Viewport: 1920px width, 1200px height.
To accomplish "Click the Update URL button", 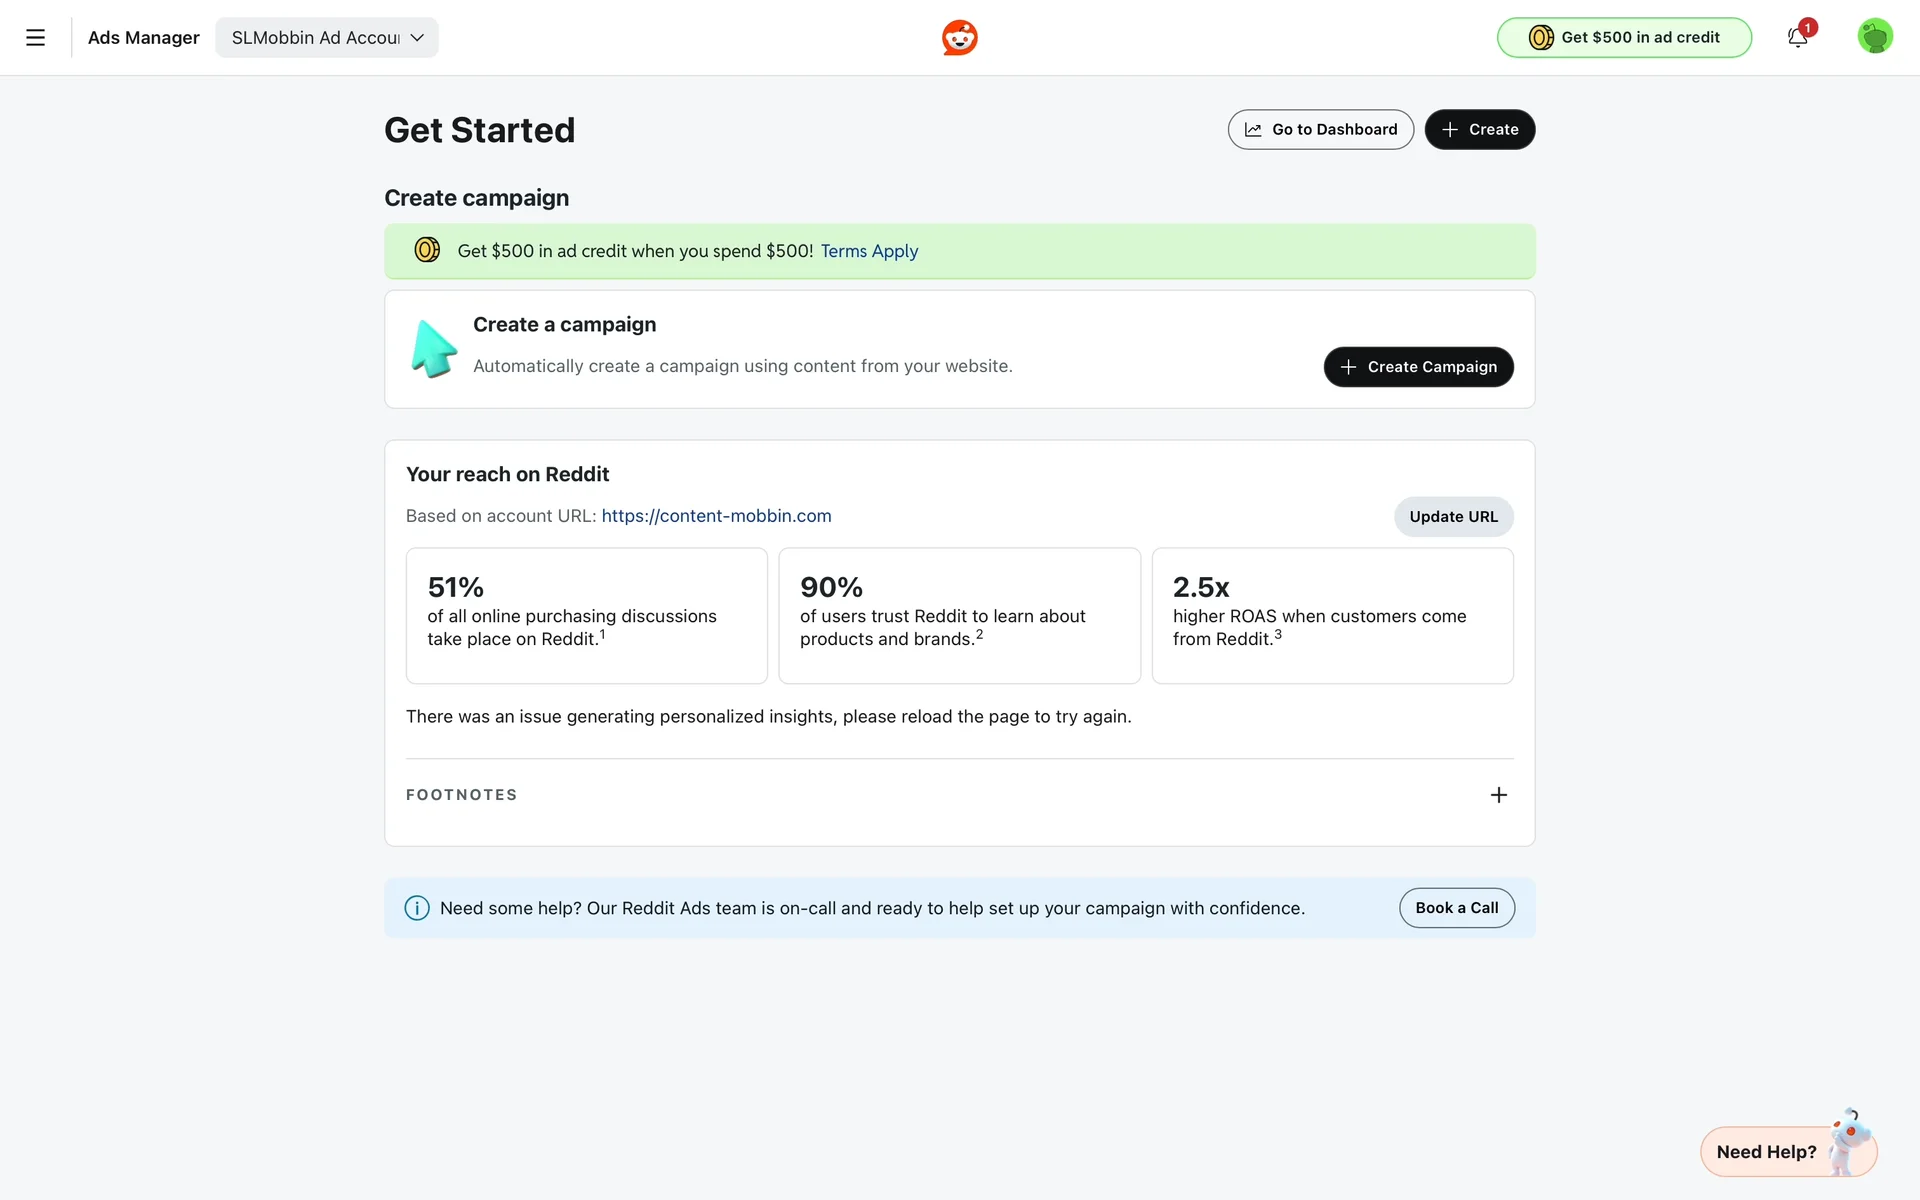I will pyautogui.click(x=1453, y=517).
